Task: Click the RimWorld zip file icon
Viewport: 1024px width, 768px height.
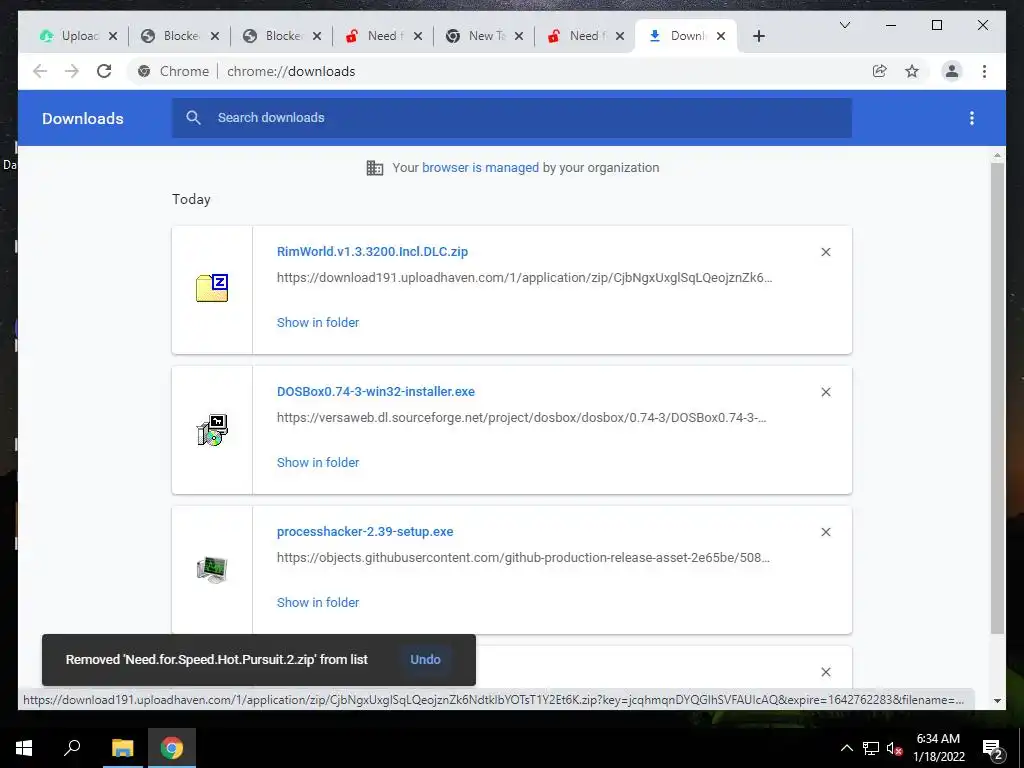Action: coord(212,288)
